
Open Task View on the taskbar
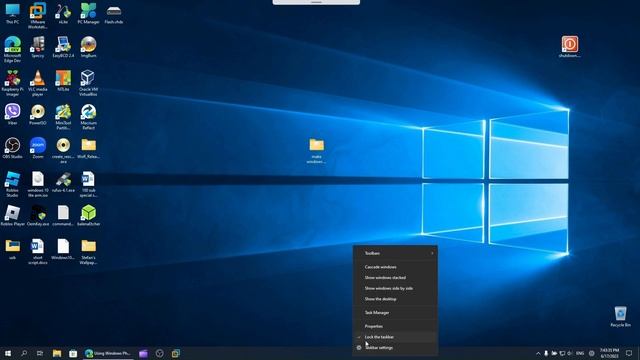(40, 353)
